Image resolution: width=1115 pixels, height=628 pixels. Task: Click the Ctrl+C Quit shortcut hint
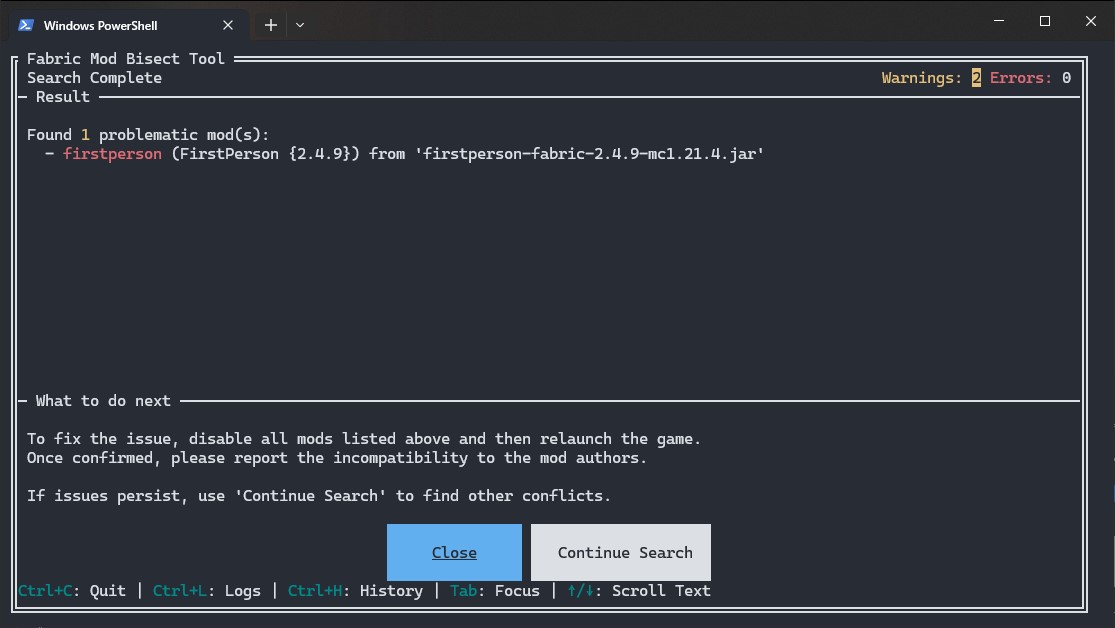[x=72, y=590]
